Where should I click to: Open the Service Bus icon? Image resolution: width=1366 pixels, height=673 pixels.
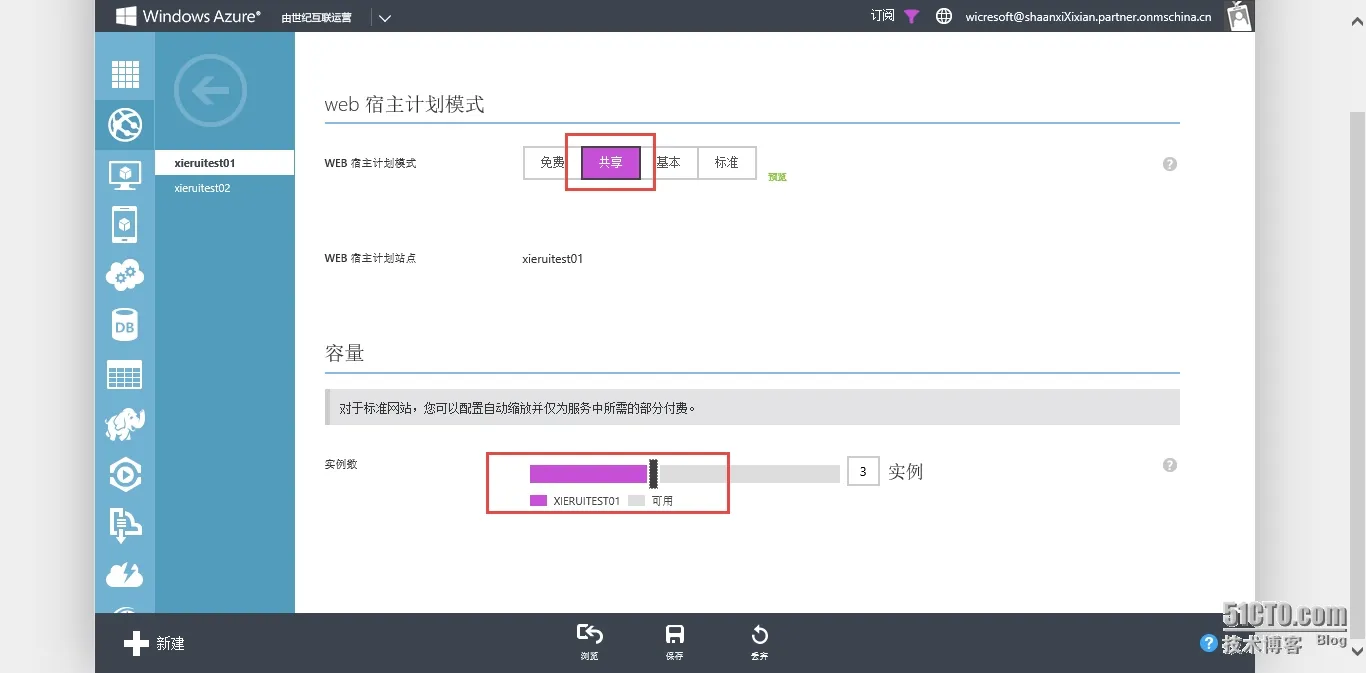pyautogui.click(x=125, y=525)
